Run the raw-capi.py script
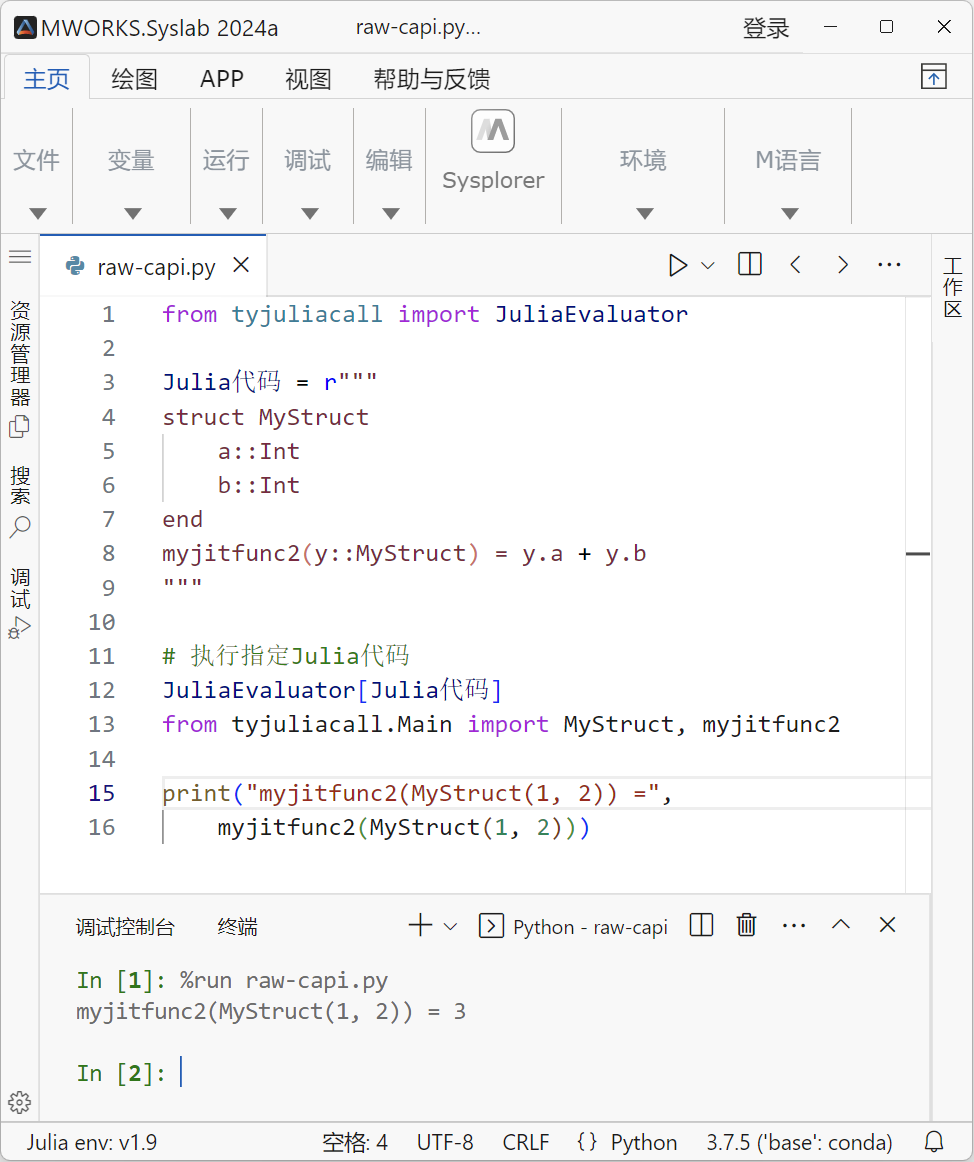 (x=677, y=264)
